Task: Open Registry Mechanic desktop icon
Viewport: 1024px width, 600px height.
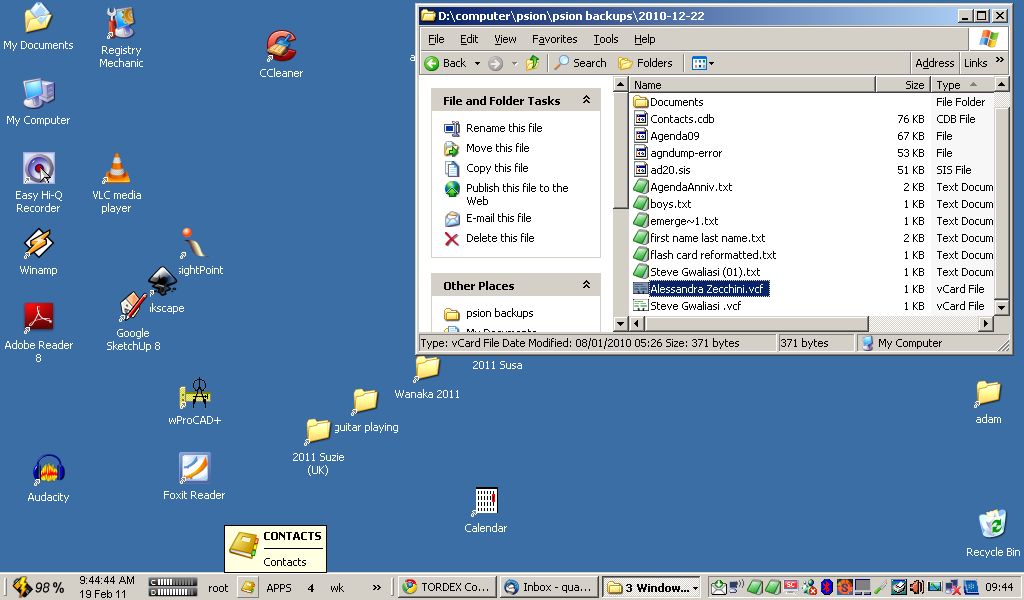Action: pos(121,24)
